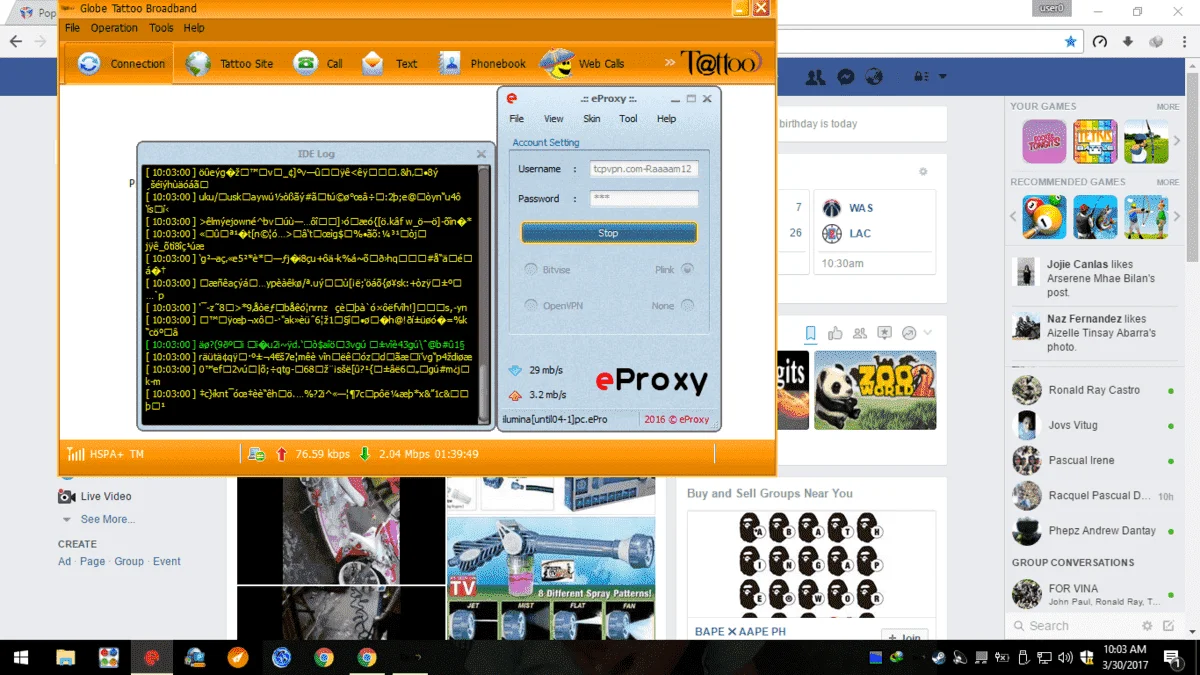Viewport: 1200px width, 675px height.
Task: Open the Phonebook icon
Action: [450, 64]
